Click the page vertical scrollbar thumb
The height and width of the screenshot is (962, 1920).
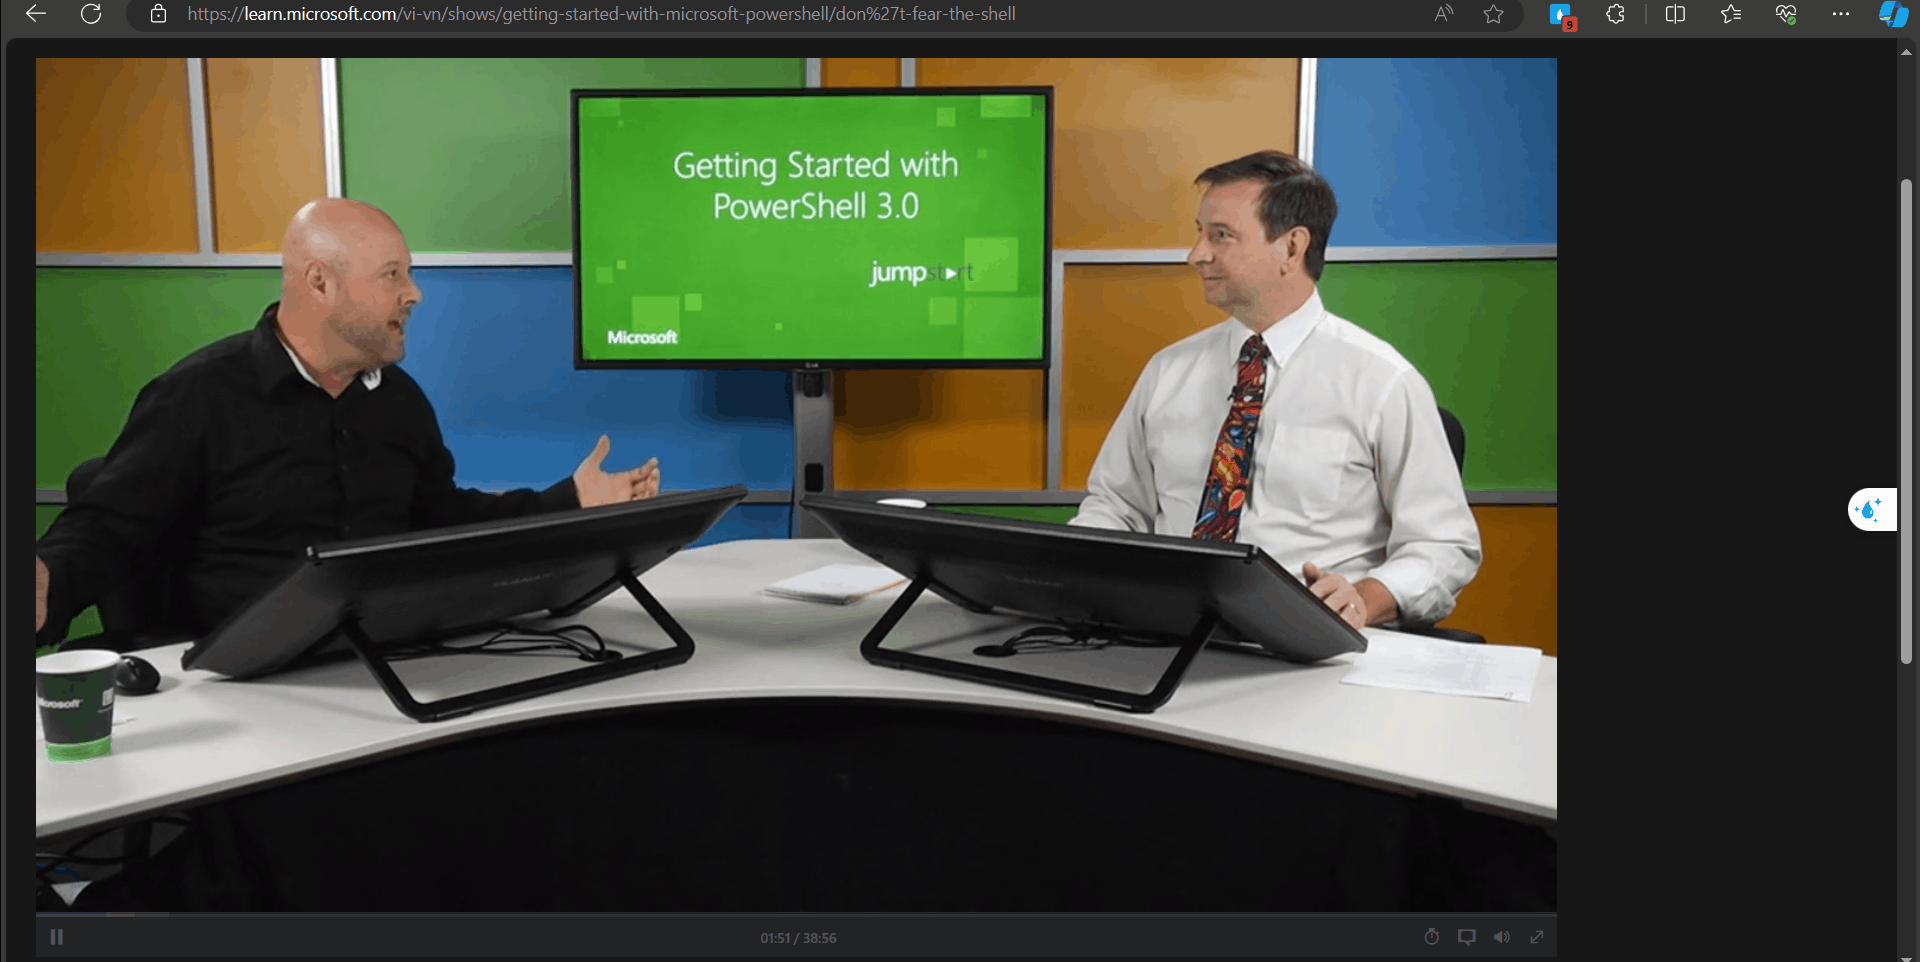[1906, 421]
